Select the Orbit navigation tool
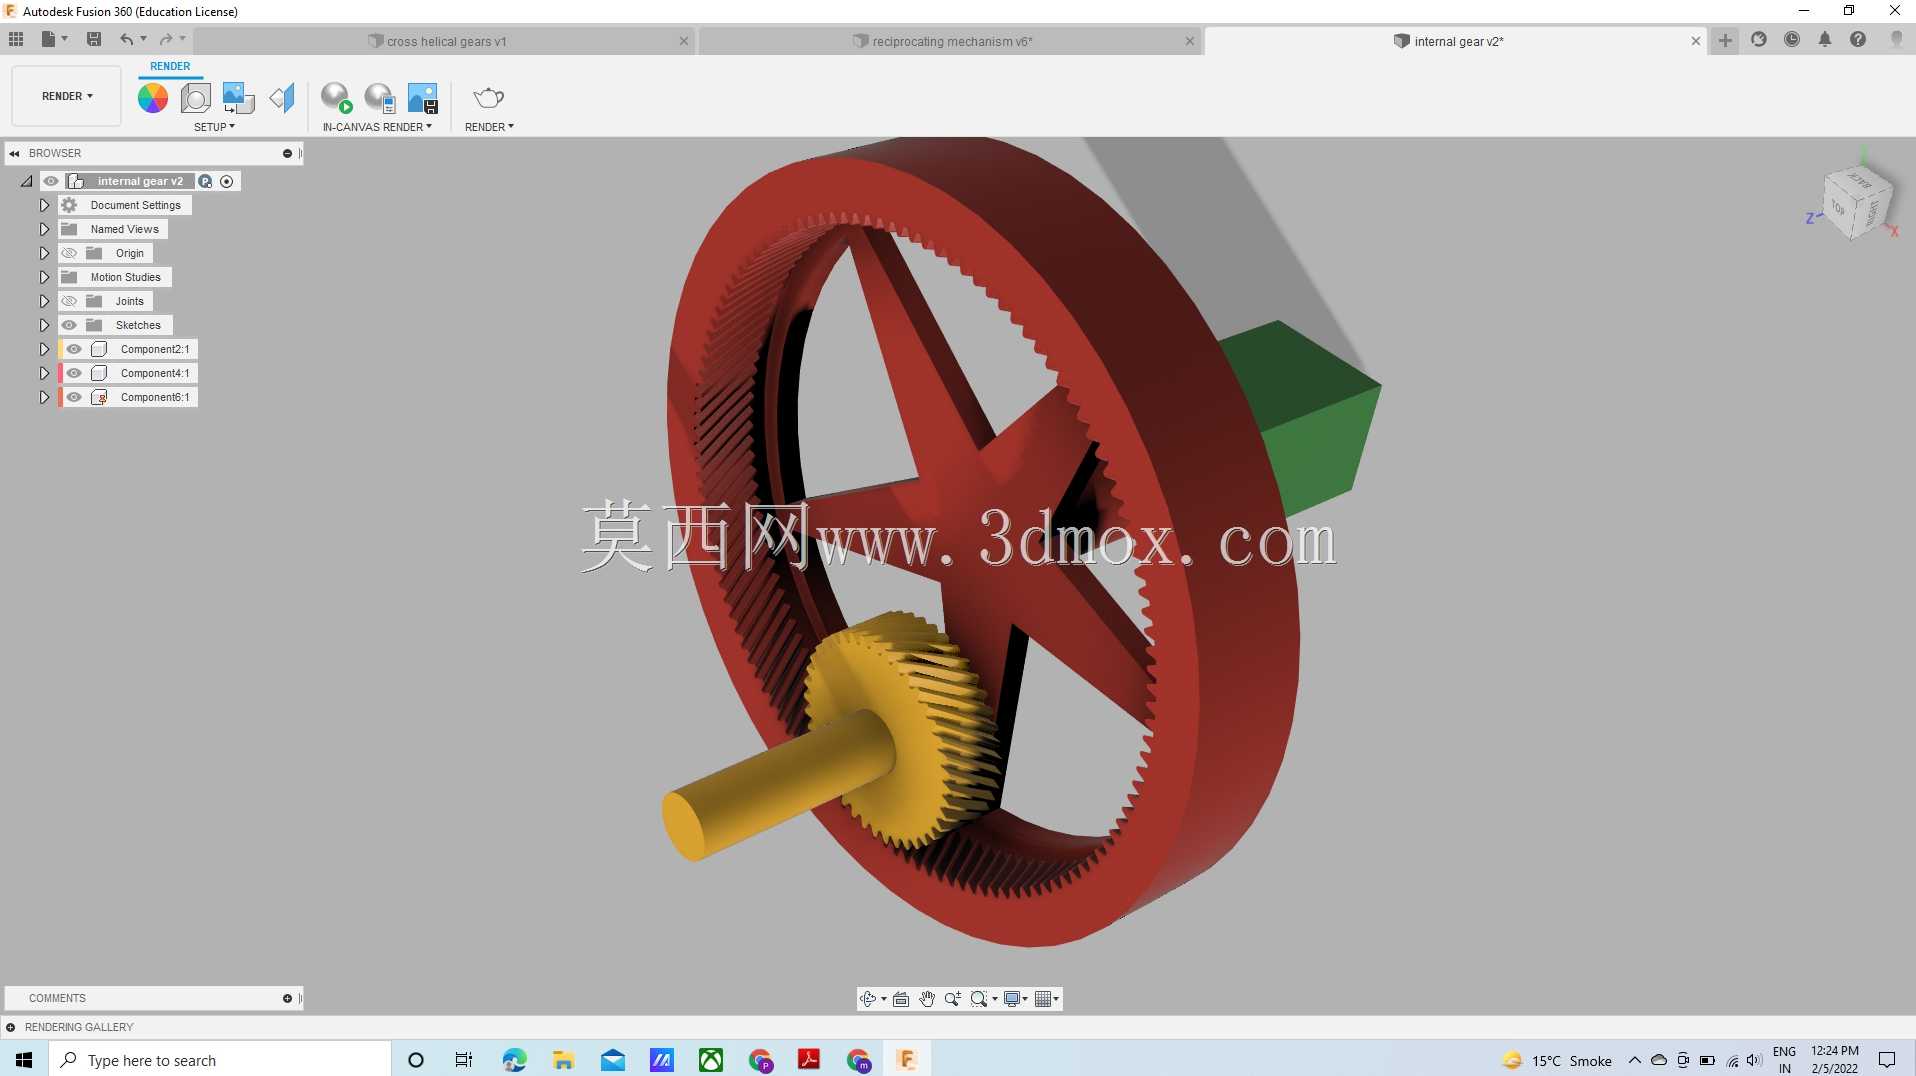Screen dimensions: 1916x1076 [868, 999]
